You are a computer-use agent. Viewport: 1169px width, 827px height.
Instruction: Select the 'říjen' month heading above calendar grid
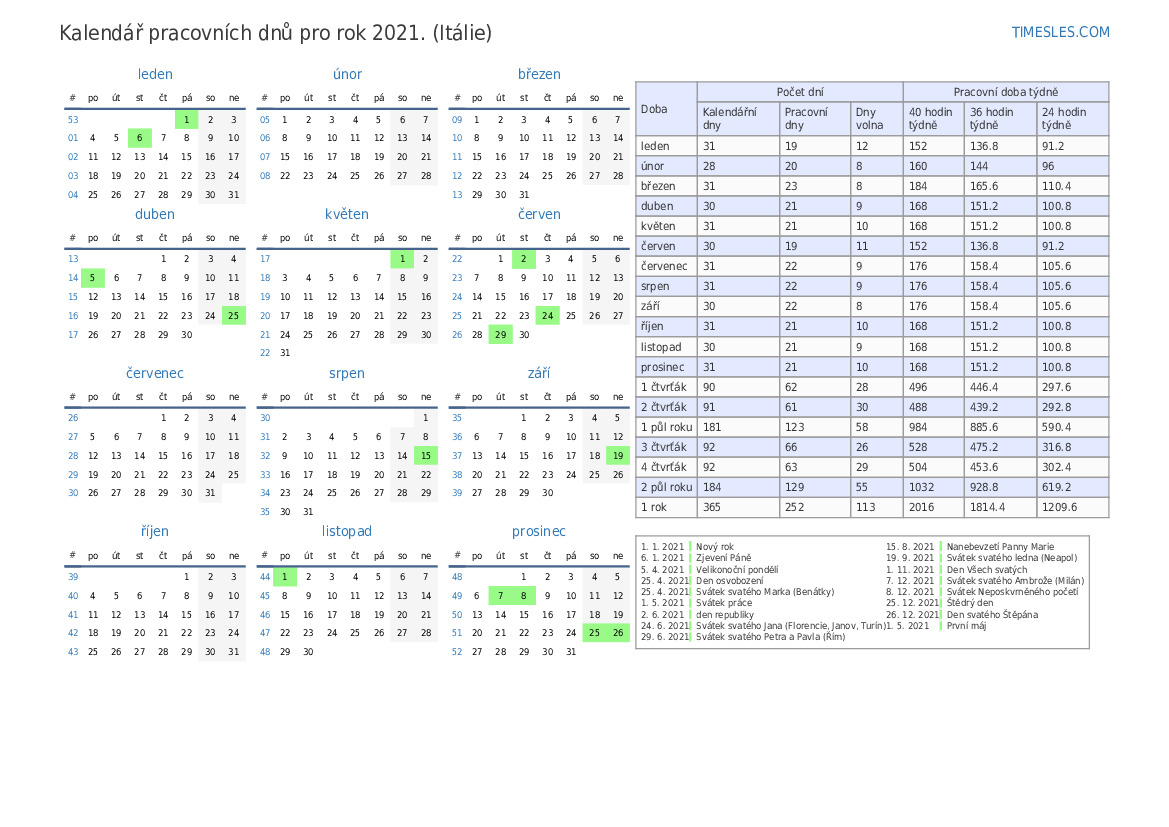(155, 531)
